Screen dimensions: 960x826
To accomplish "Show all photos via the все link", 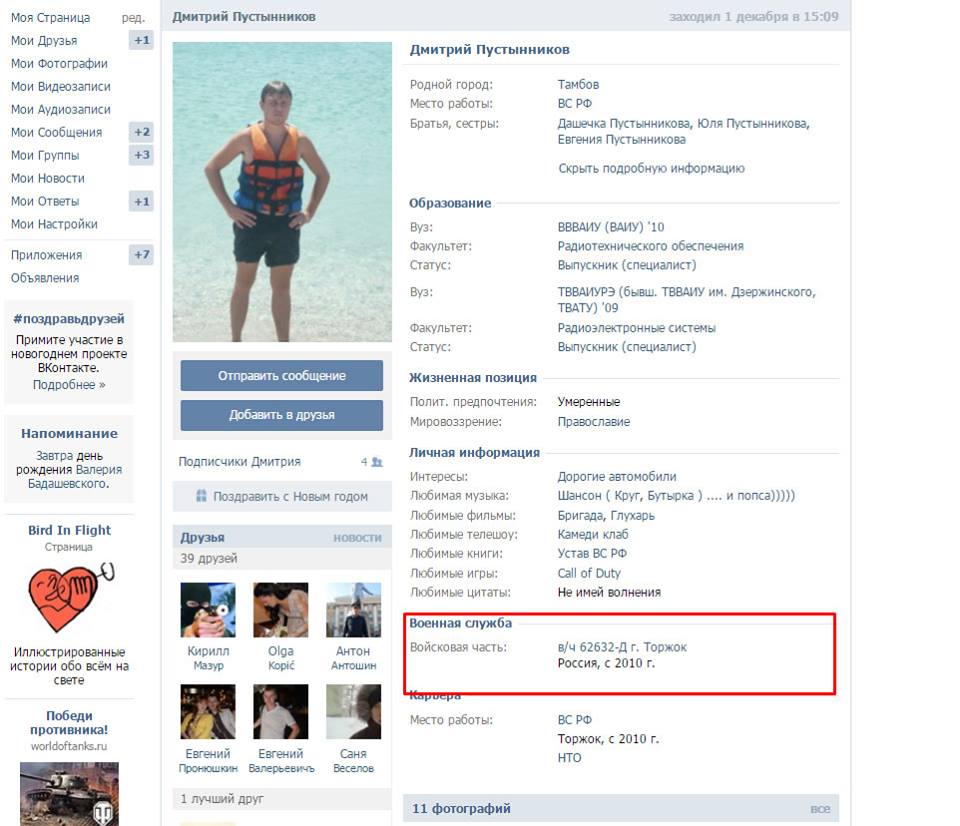I will pyautogui.click(x=820, y=809).
